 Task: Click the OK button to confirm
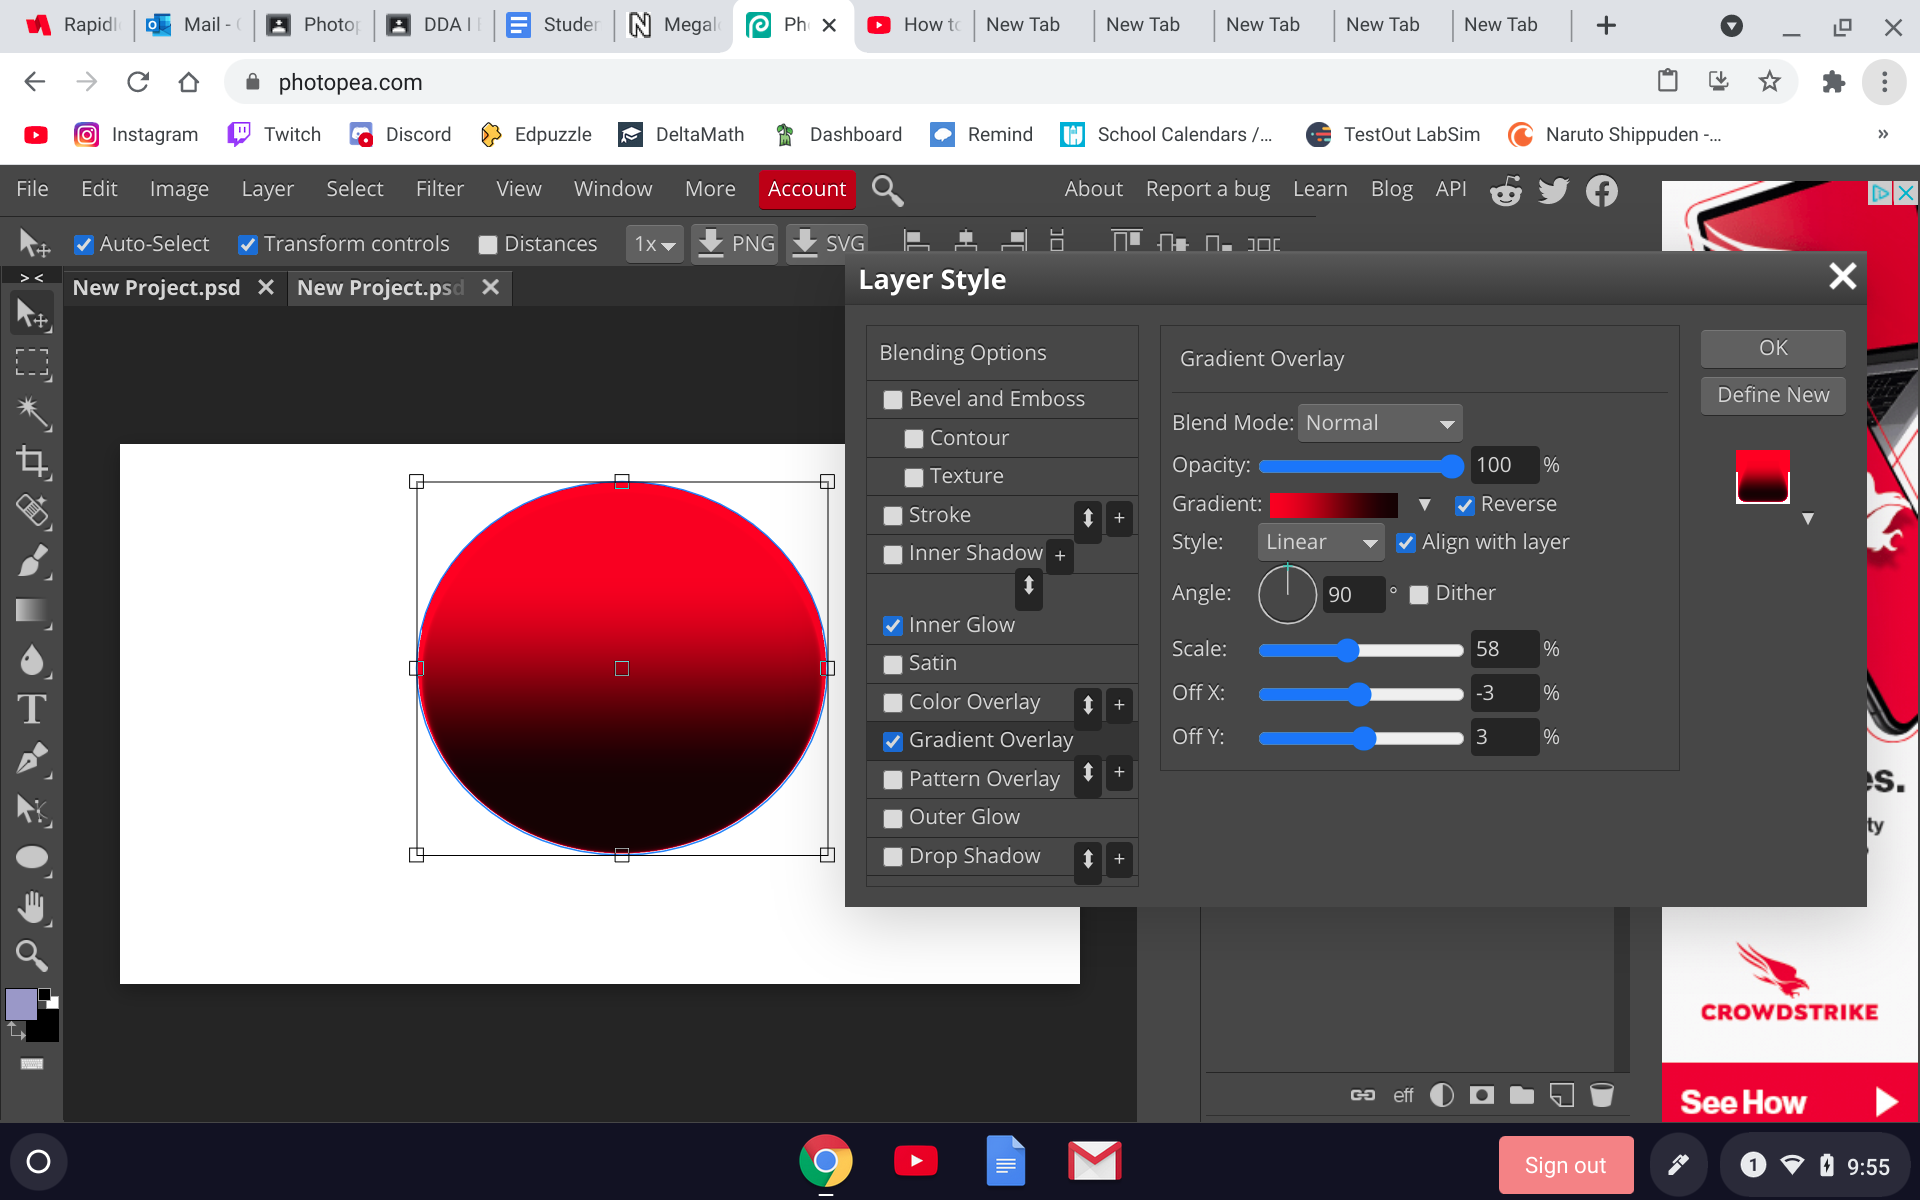[x=1772, y=347]
